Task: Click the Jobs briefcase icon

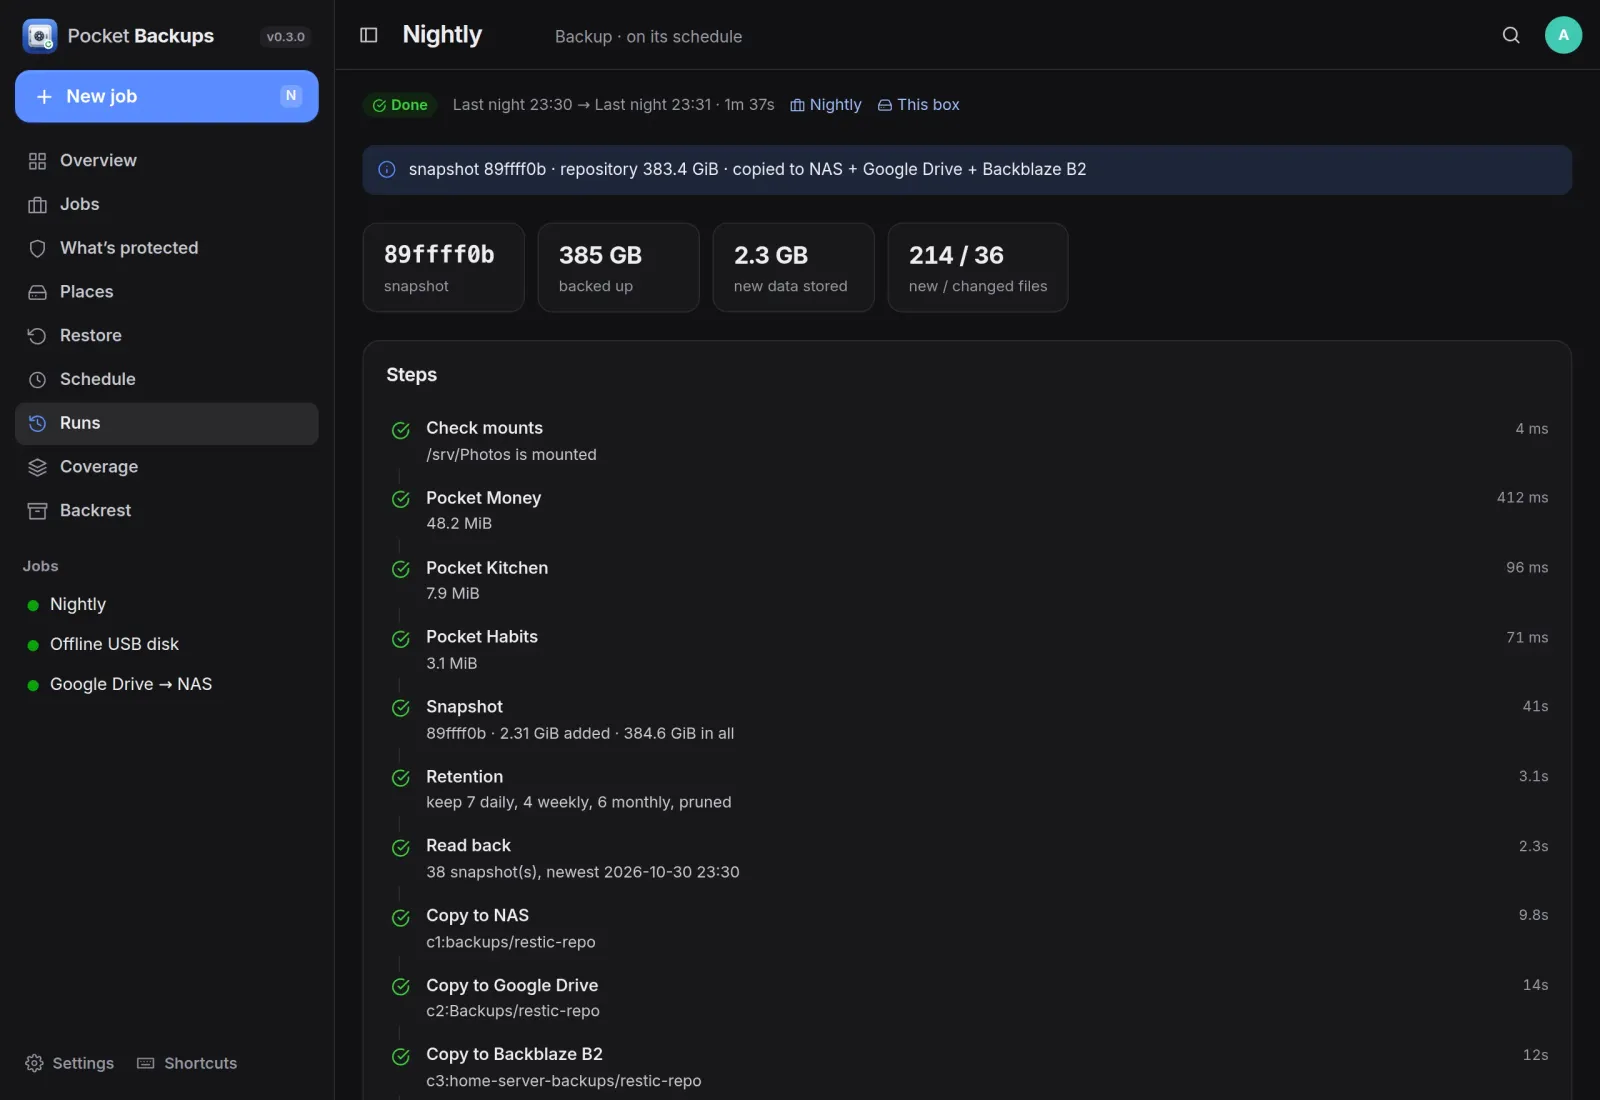Action: [x=37, y=205]
